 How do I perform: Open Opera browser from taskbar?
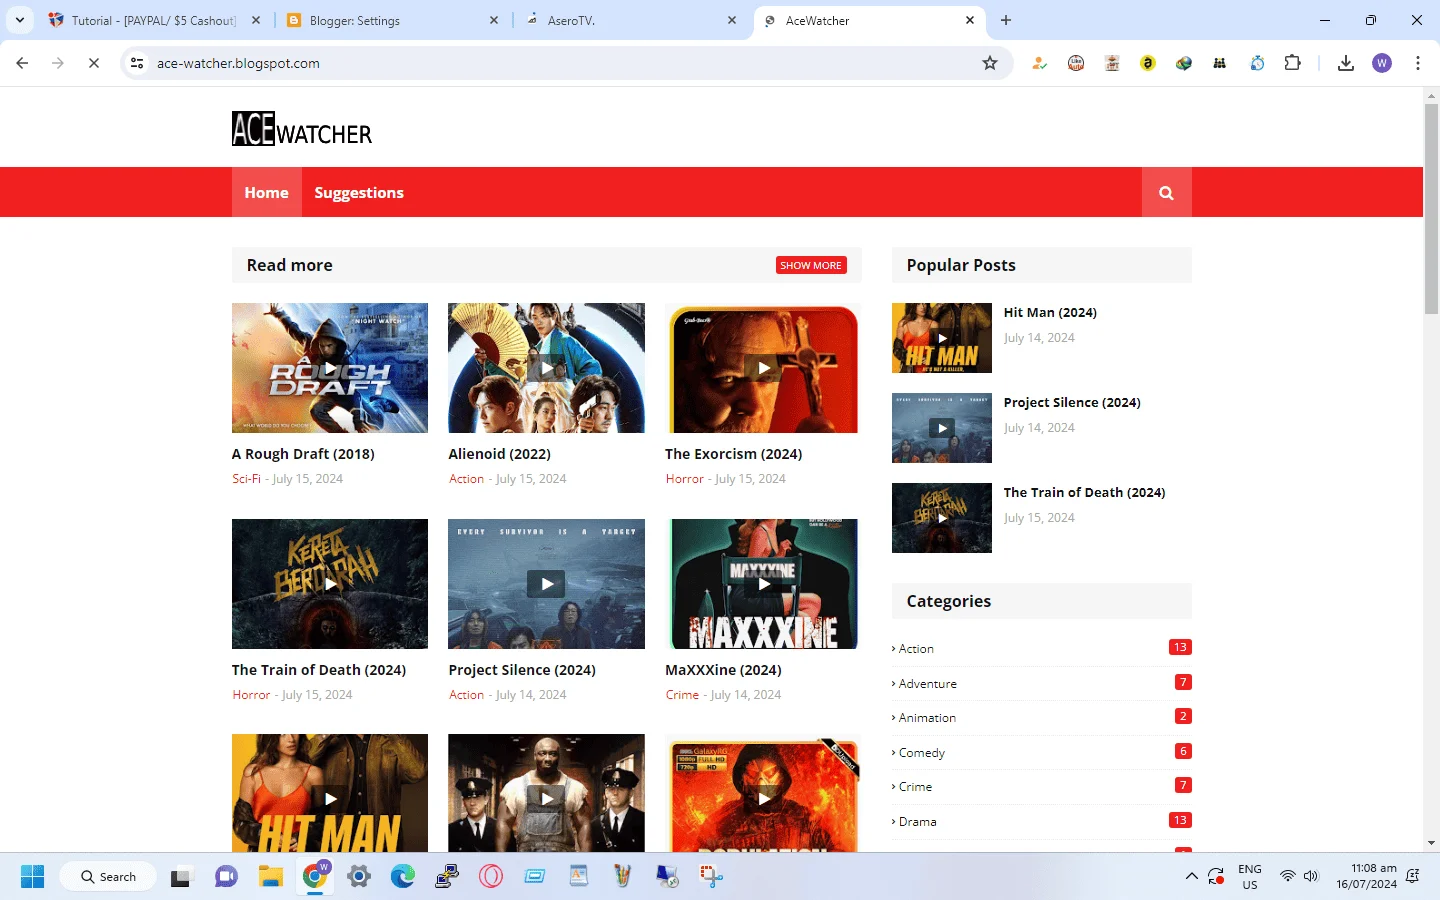click(x=491, y=877)
